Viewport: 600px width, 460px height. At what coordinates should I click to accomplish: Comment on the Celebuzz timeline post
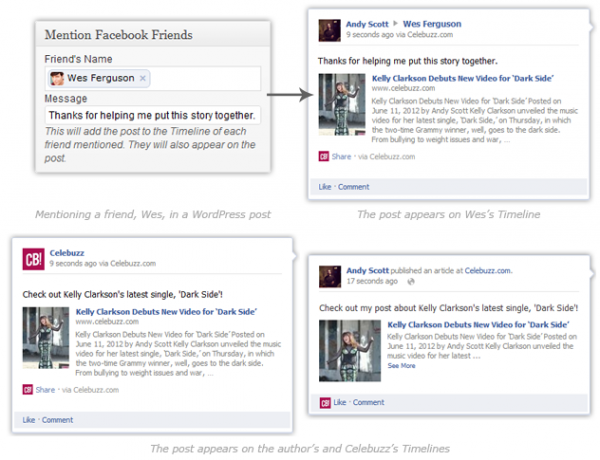click(x=57, y=420)
